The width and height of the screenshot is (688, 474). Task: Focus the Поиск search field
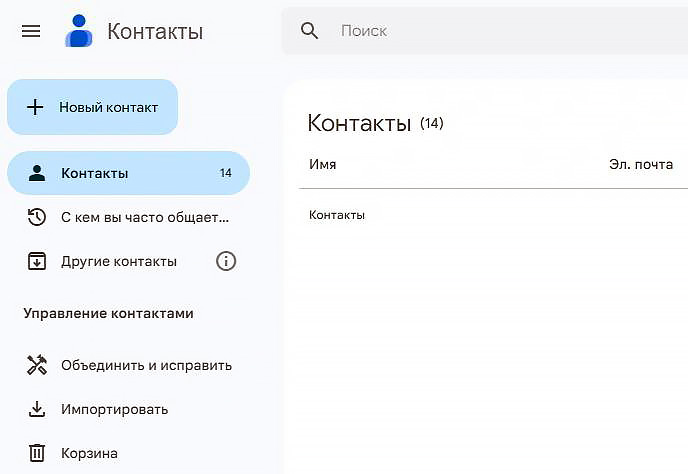(485, 31)
